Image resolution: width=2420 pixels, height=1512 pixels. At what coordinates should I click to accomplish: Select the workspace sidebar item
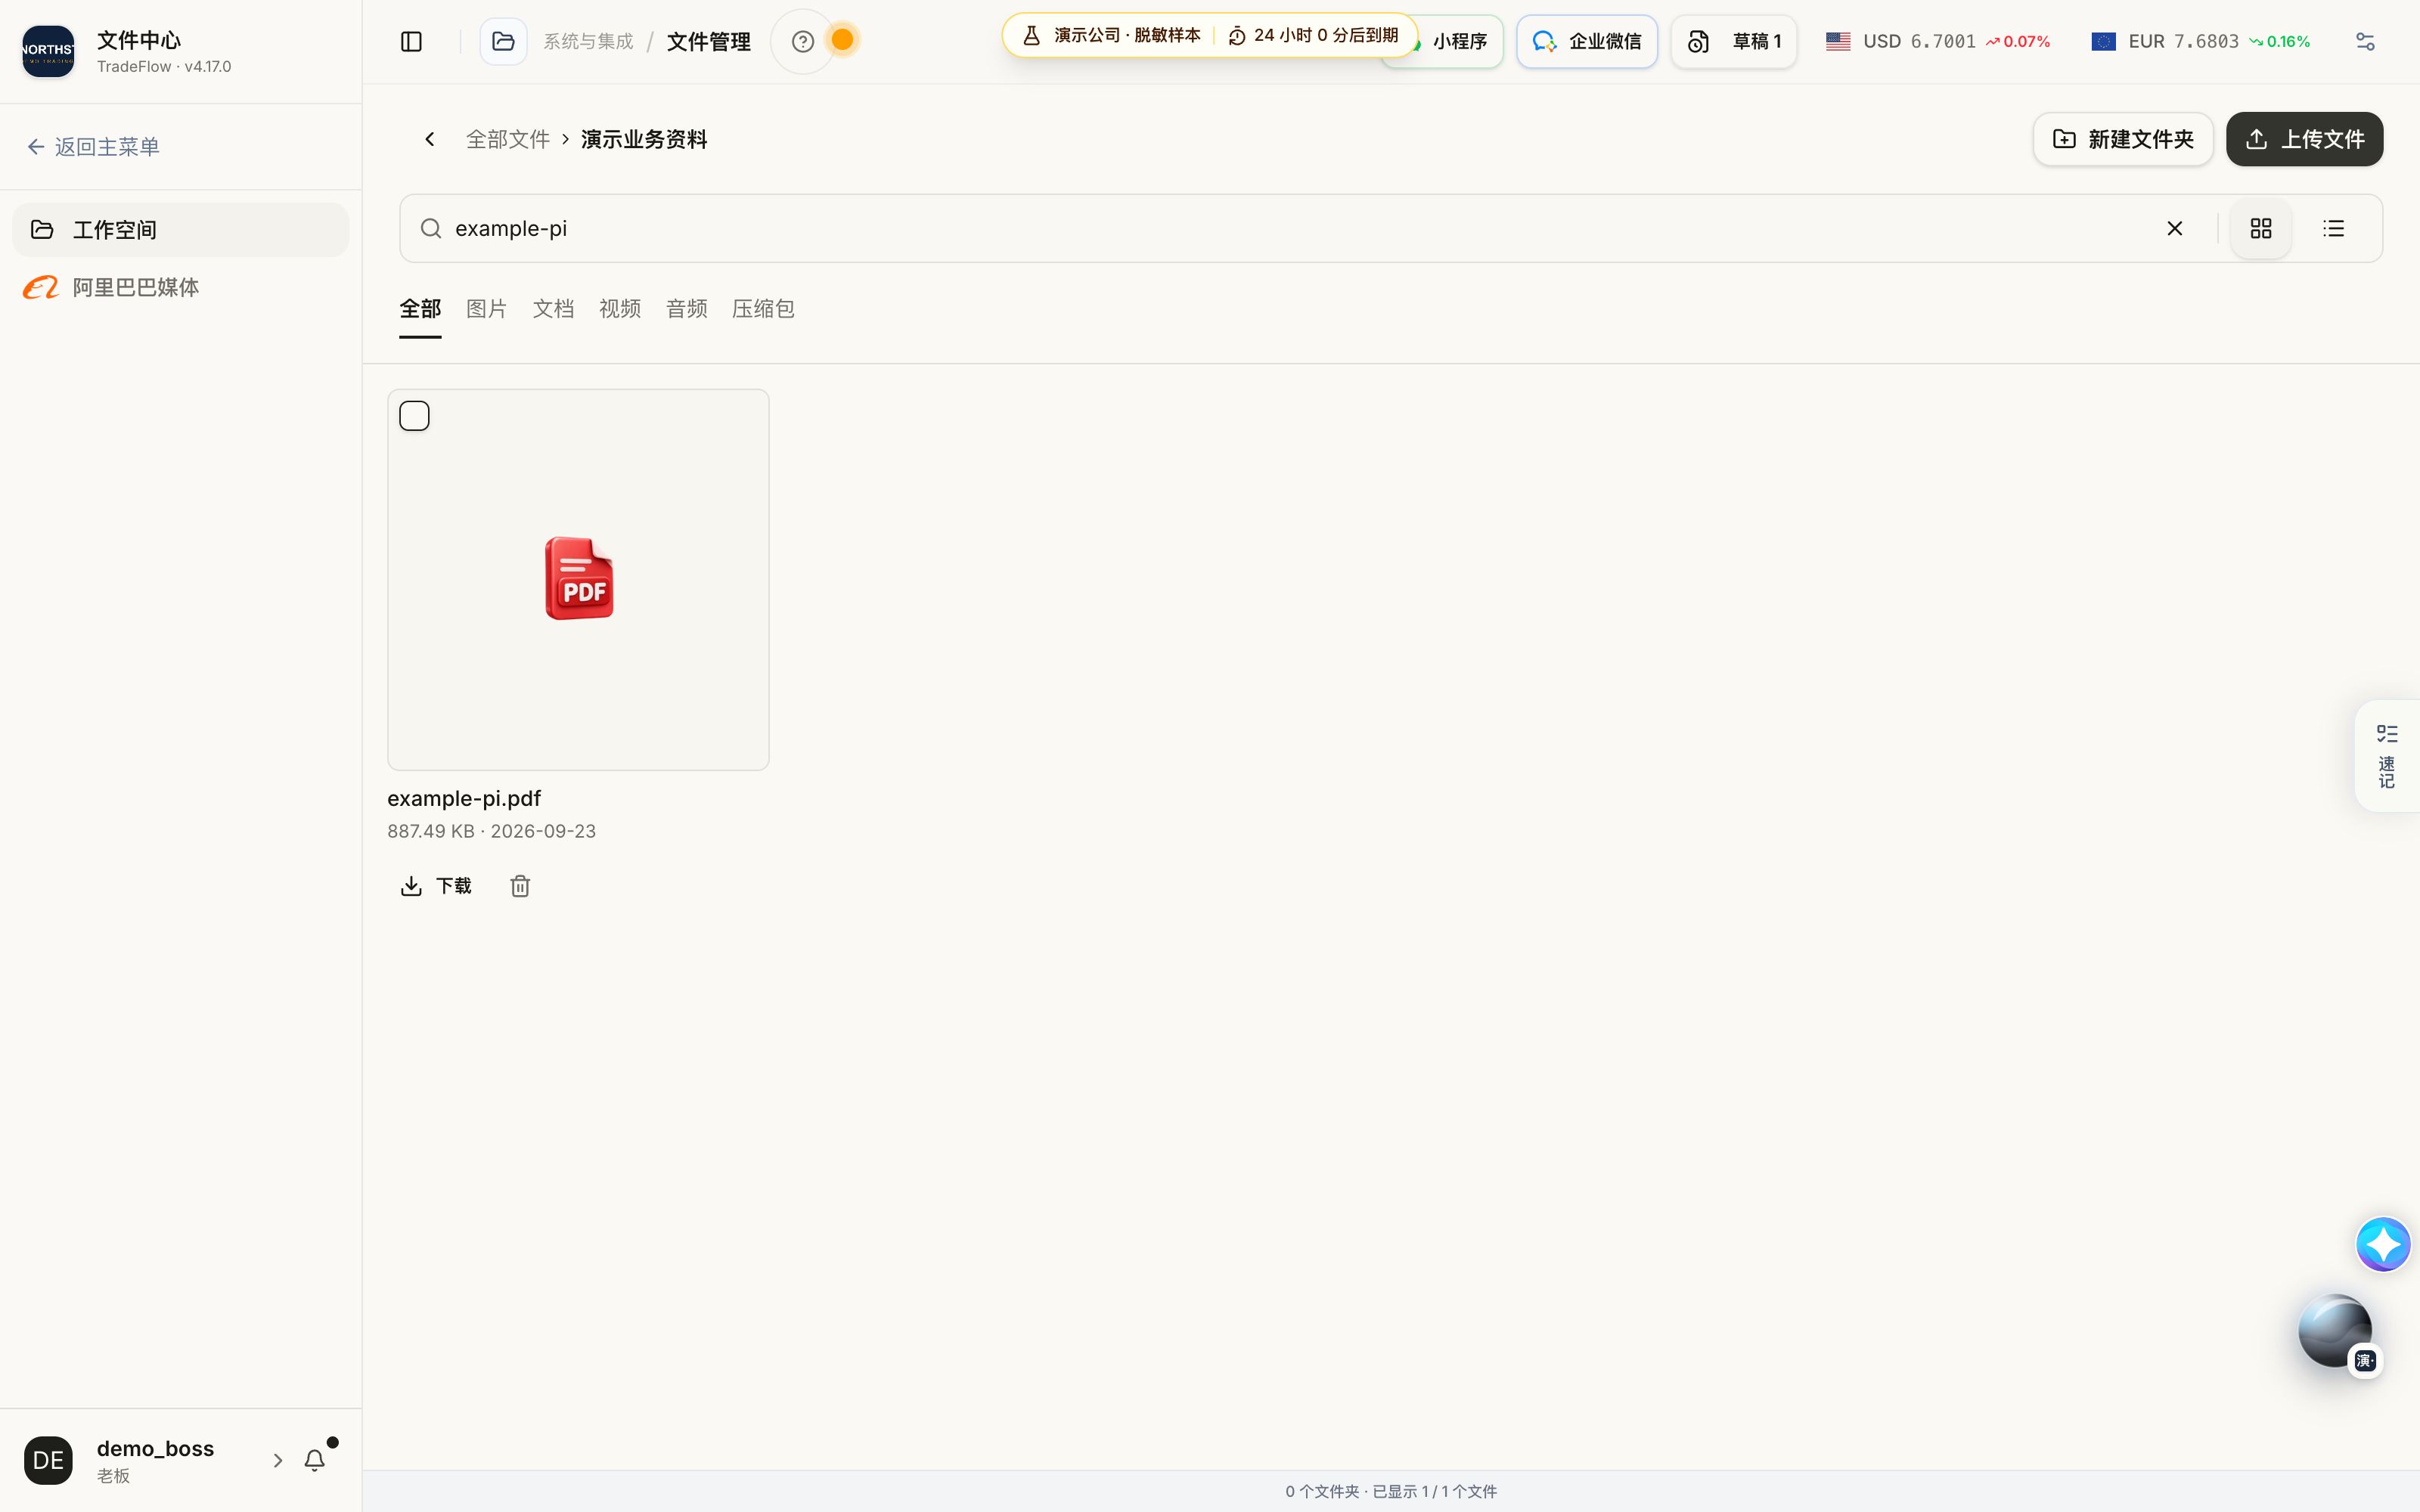coord(181,230)
